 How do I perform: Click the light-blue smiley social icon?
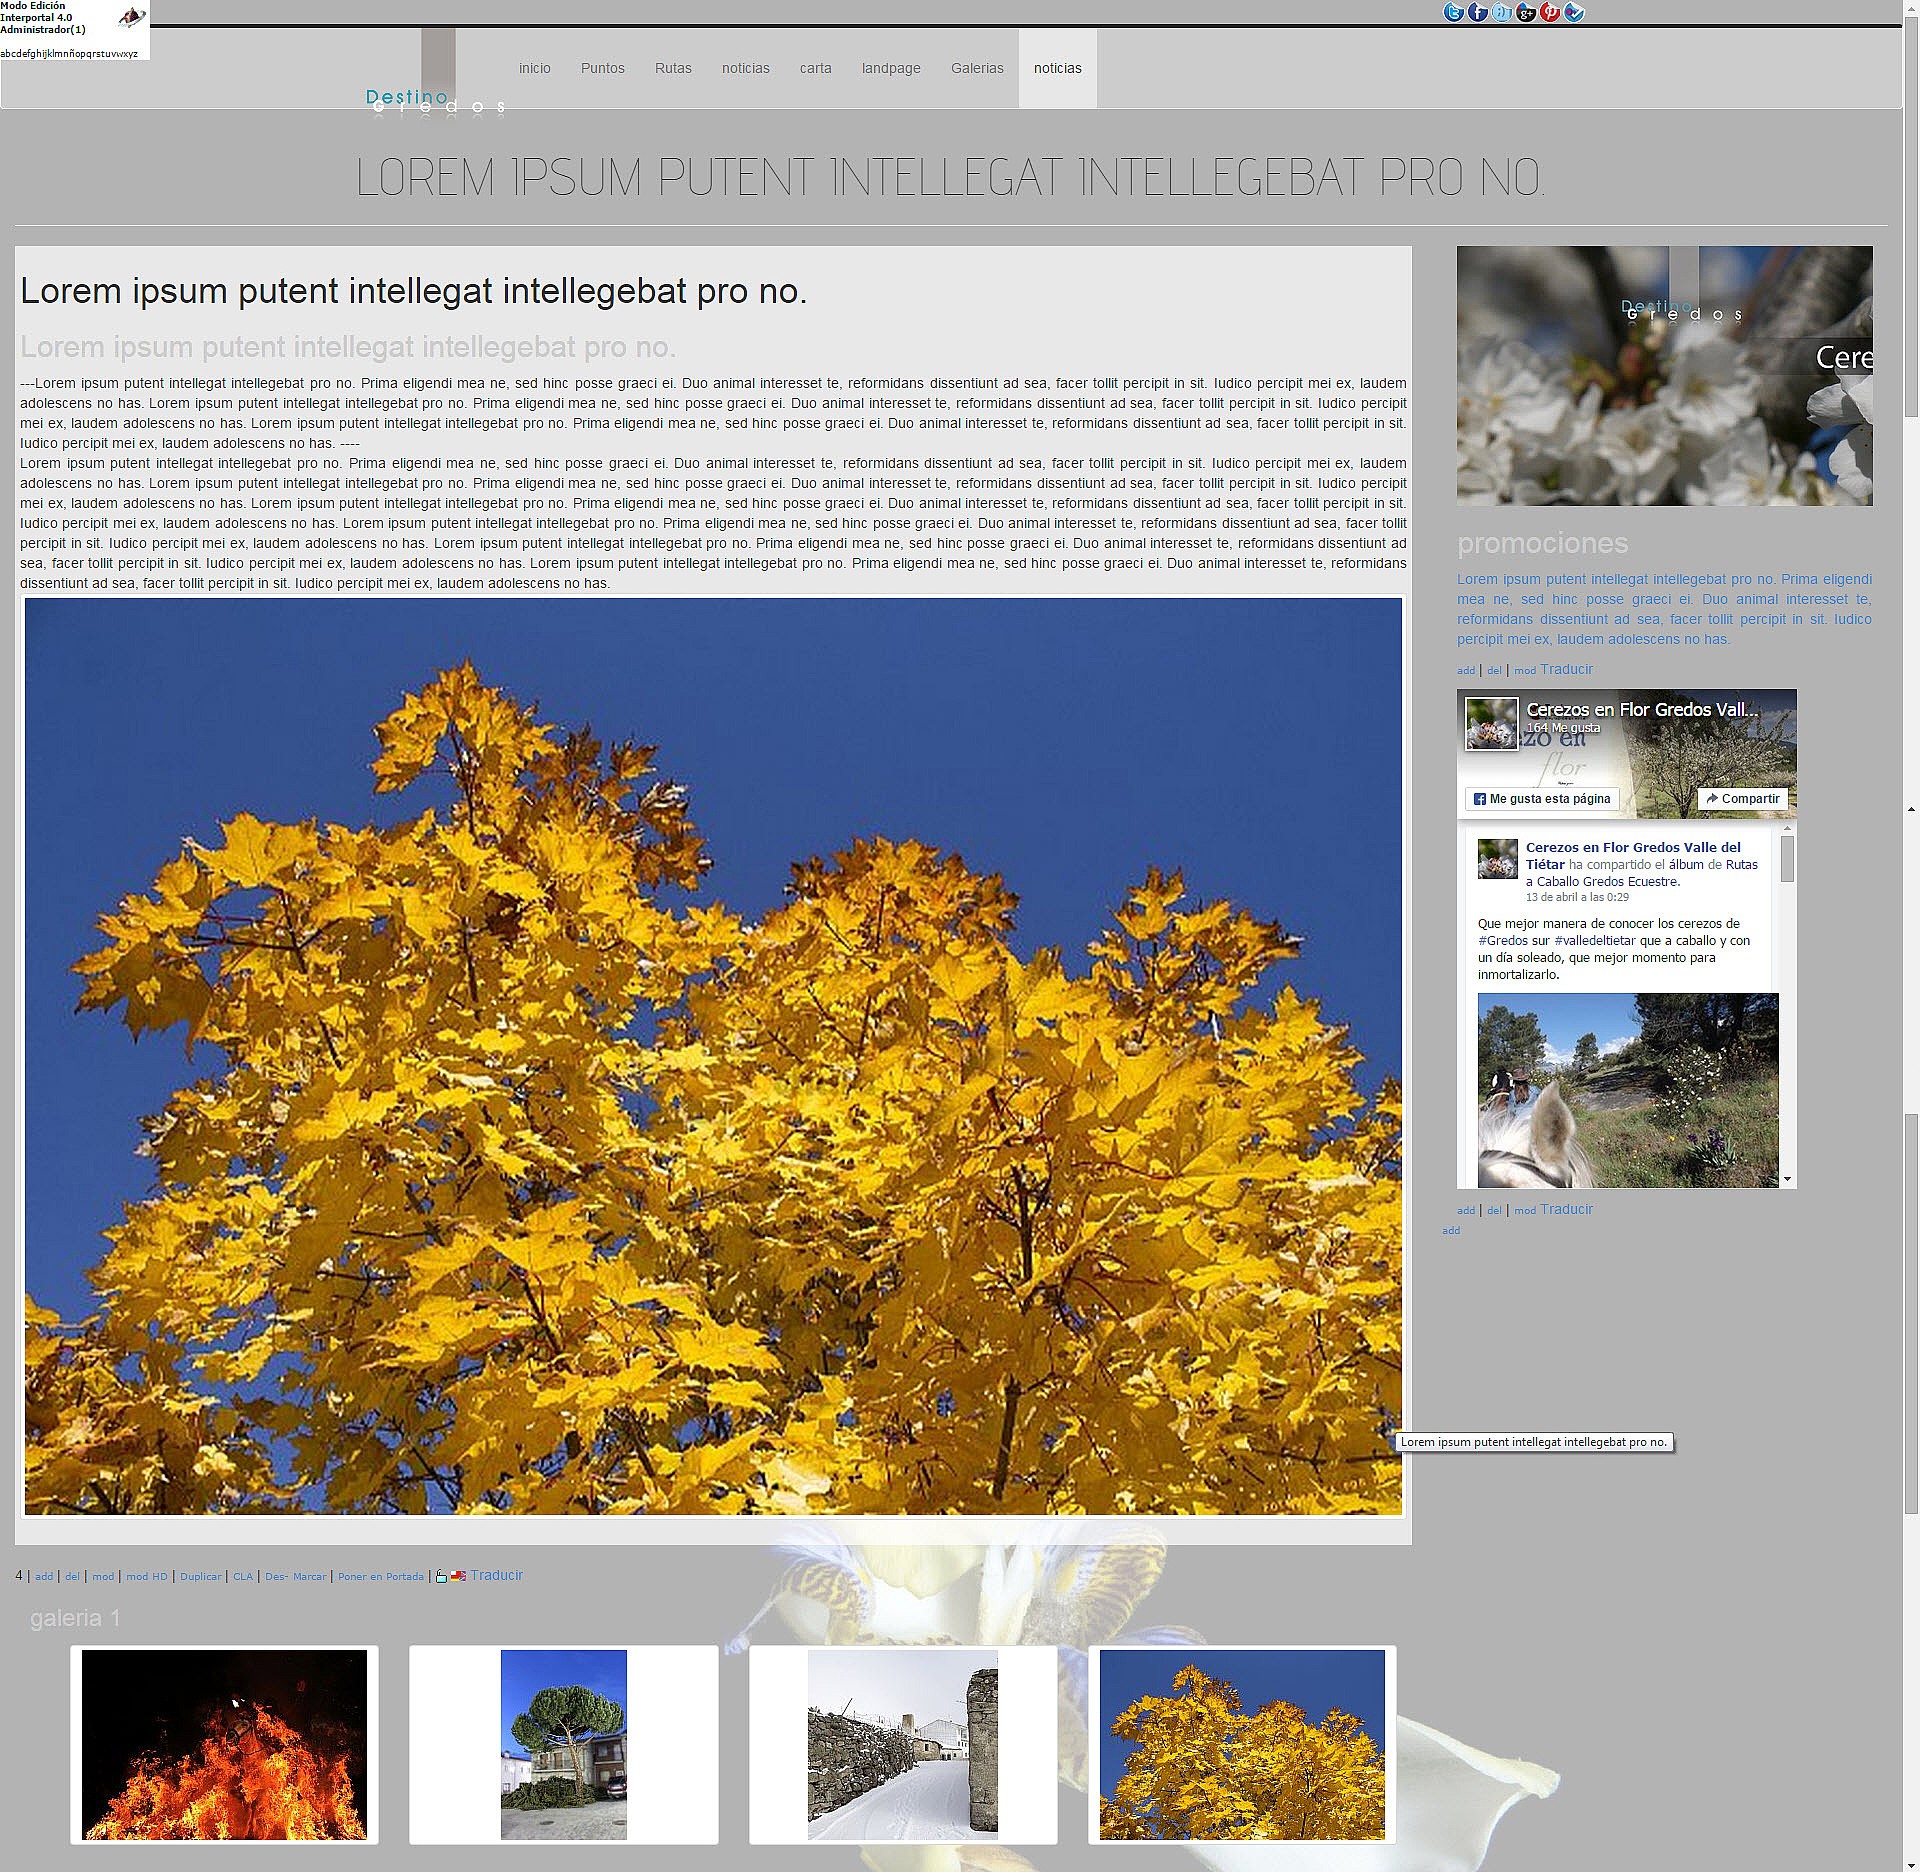click(1501, 12)
